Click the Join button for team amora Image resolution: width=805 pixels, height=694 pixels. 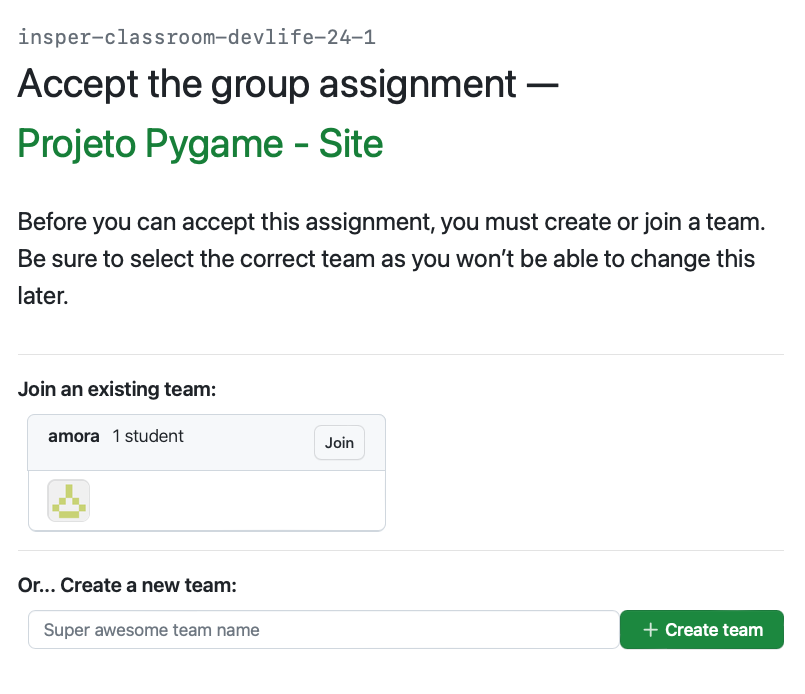click(339, 443)
